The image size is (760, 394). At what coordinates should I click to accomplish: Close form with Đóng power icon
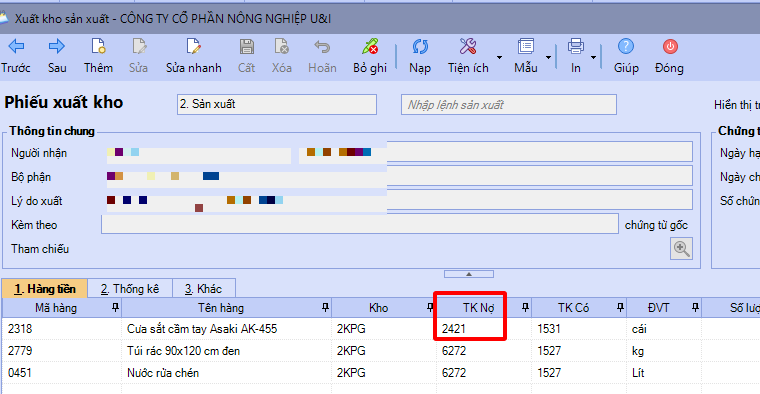(670, 47)
